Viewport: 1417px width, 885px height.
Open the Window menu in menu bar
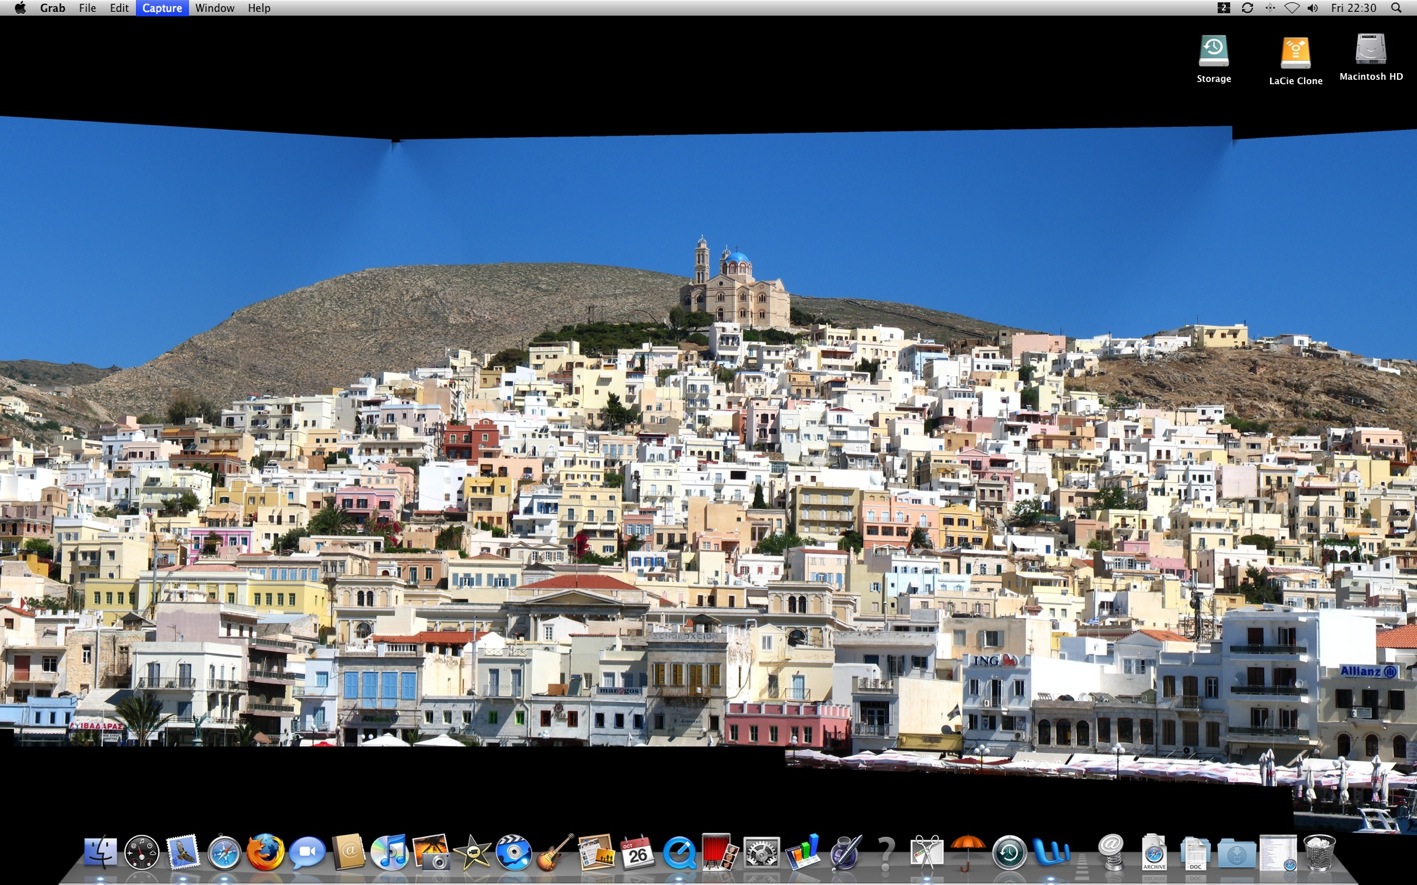coord(214,8)
